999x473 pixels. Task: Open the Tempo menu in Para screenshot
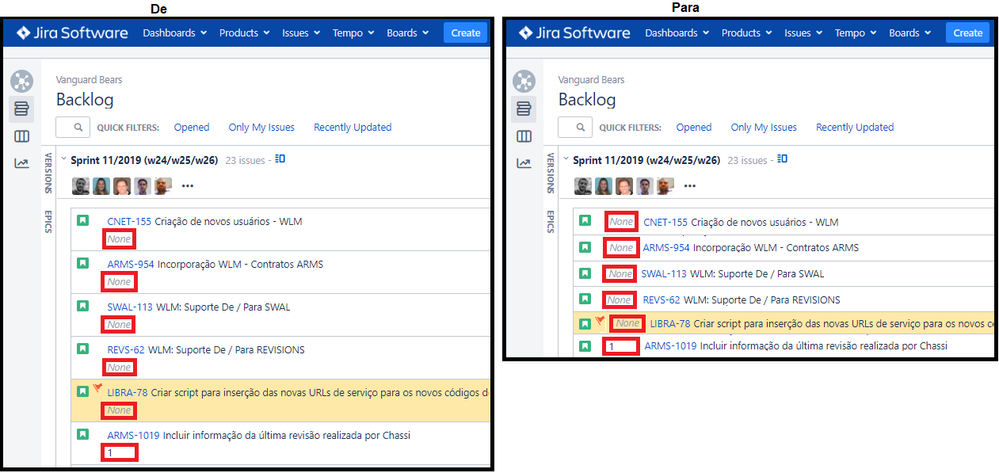tap(856, 33)
